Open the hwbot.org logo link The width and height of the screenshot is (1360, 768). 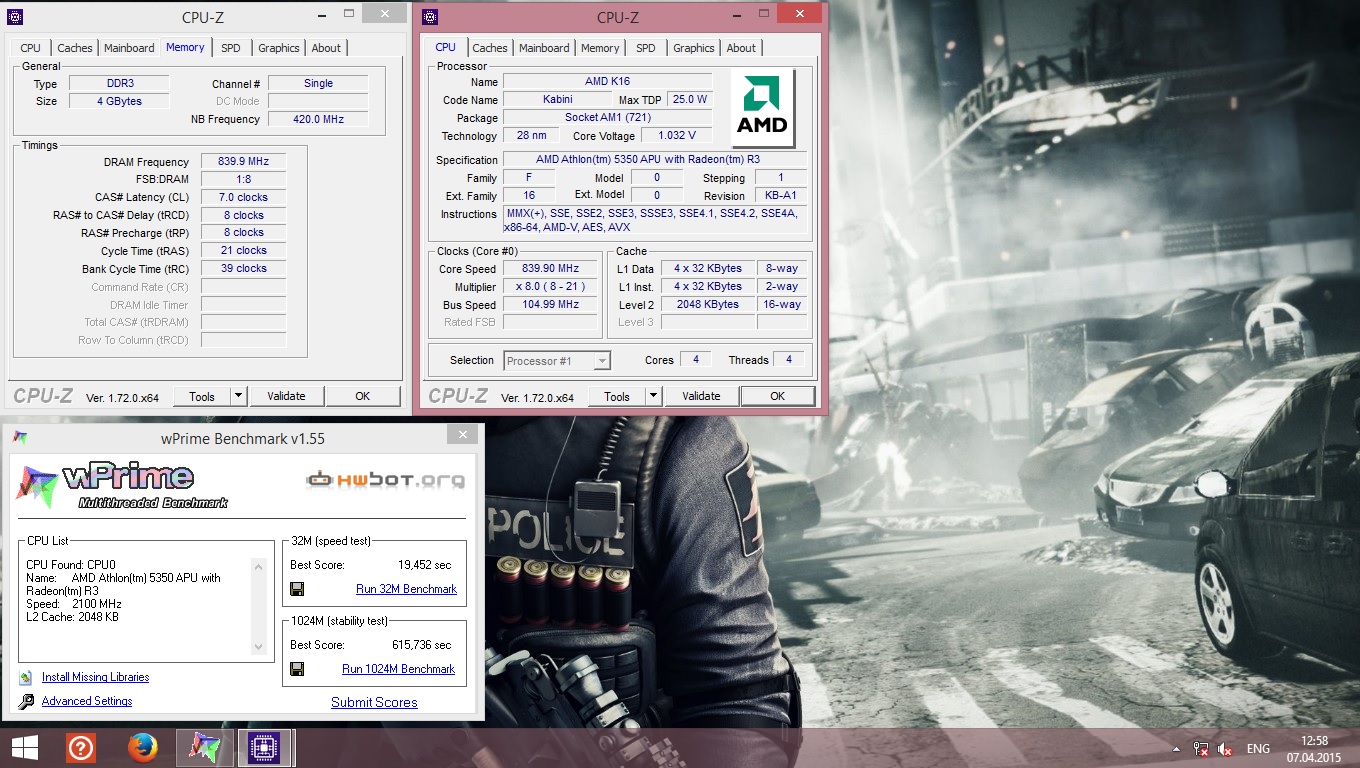(x=385, y=481)
